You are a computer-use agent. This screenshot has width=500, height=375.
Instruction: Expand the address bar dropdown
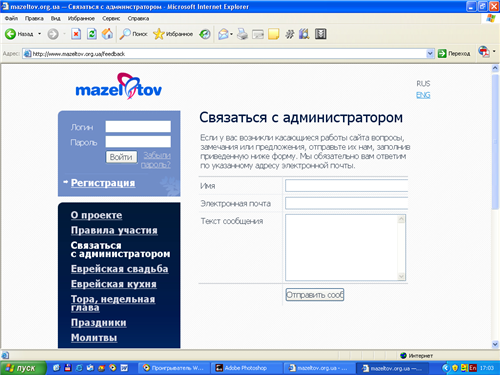430,53
